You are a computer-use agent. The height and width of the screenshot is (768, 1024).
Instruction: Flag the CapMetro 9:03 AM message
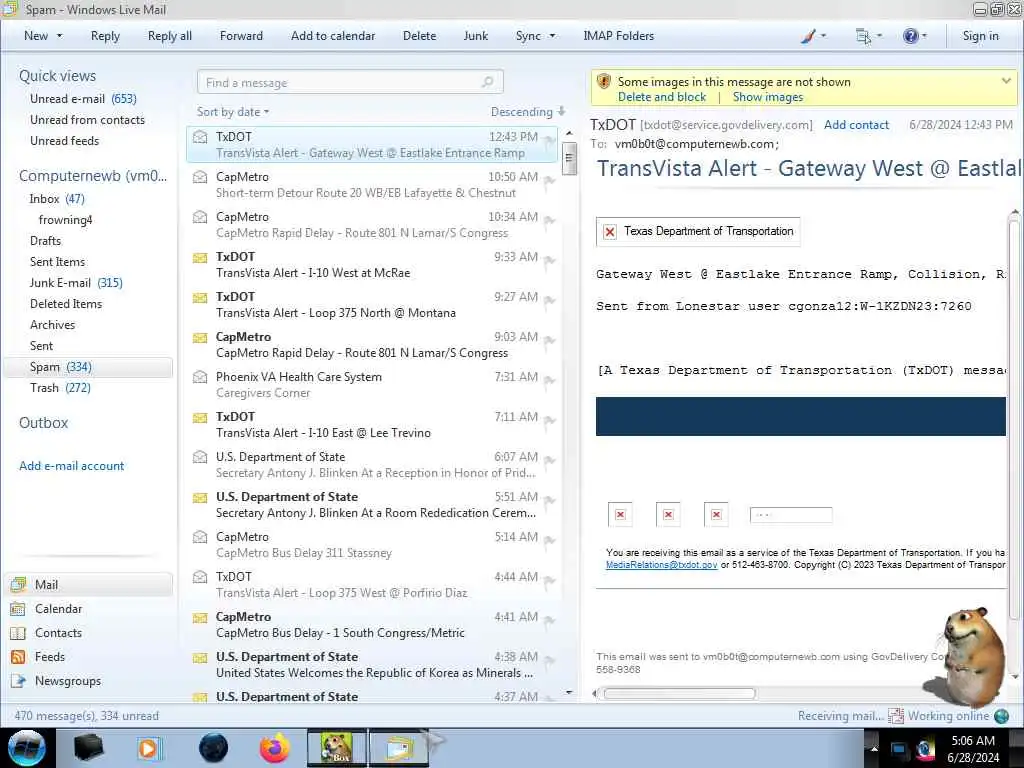(549, 340)
